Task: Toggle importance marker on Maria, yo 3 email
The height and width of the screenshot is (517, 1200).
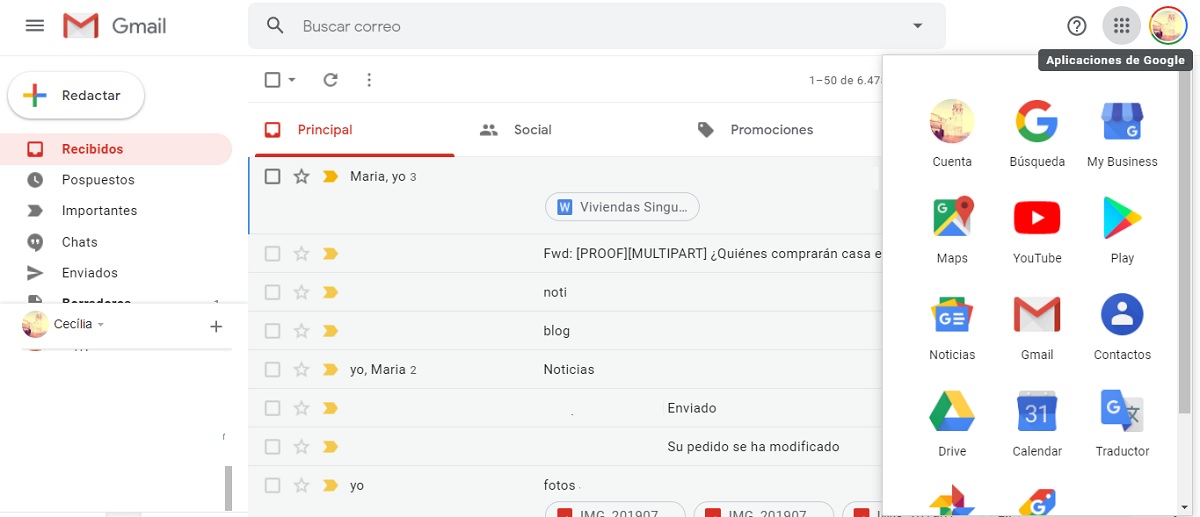Action: (331, 177)
